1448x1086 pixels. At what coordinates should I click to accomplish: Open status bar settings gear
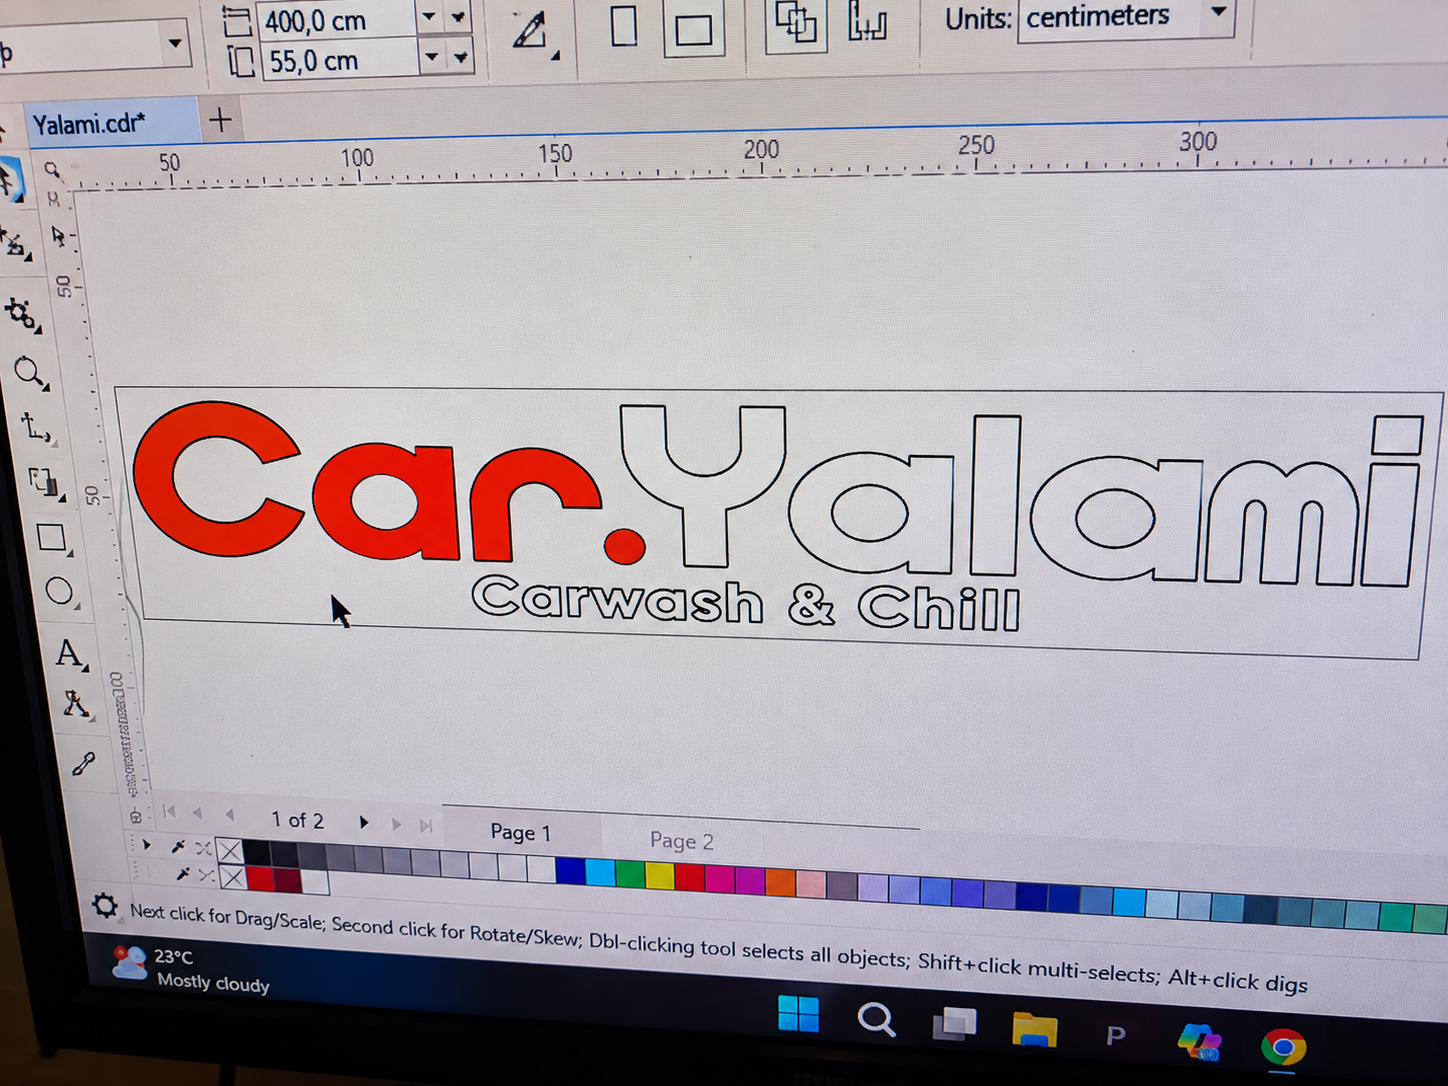(x=105, y=906)
